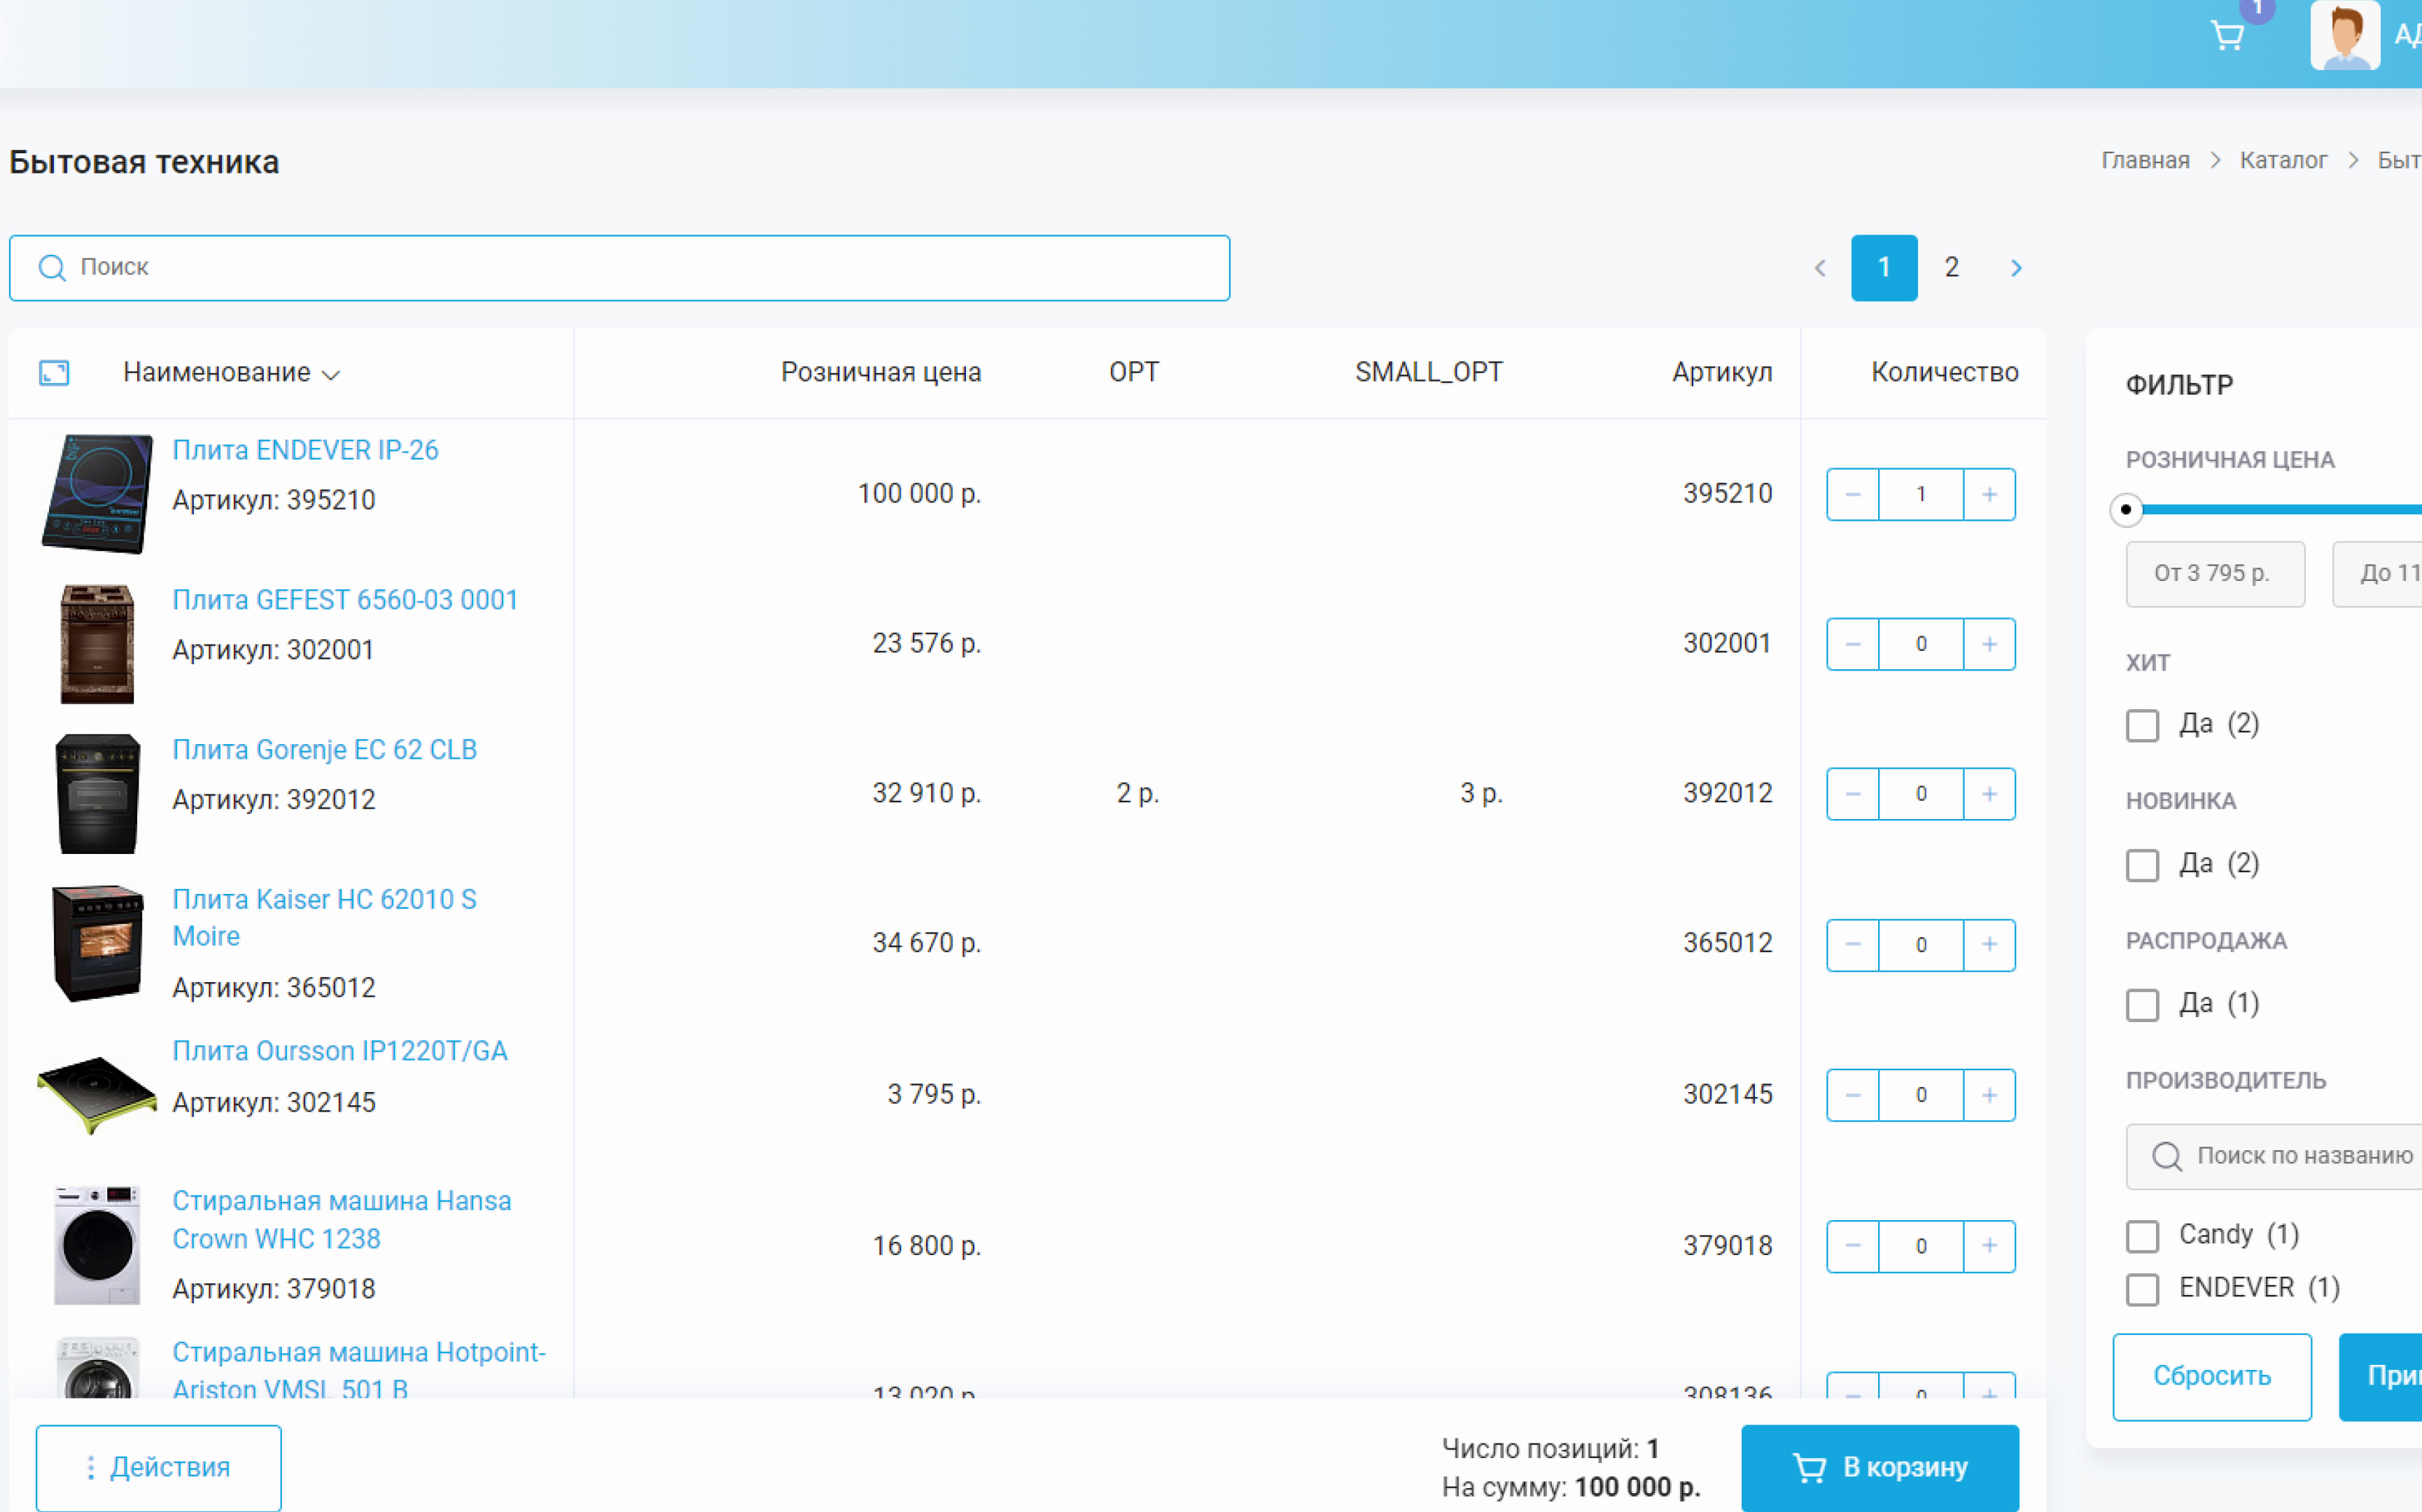The image size is (2422, 1512).
Task: Go to next page arrow in pagination
Action: pos(2016,268)
